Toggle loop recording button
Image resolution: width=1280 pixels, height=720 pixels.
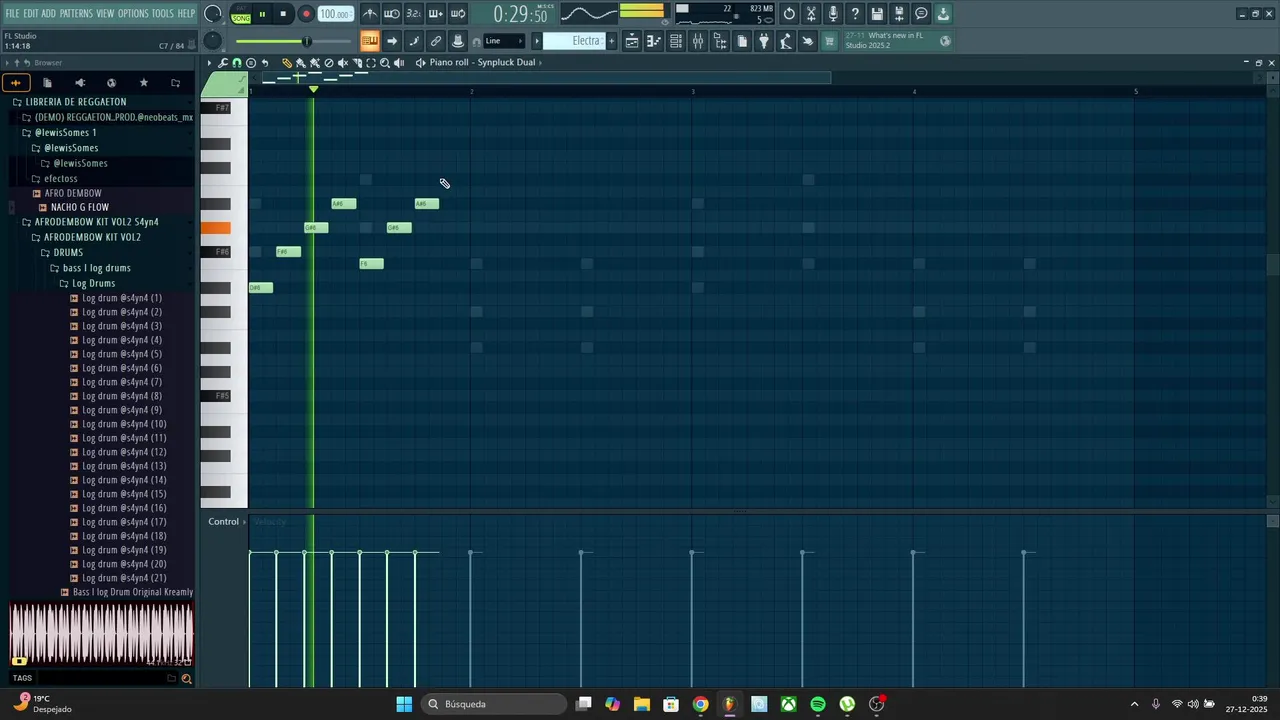click(x=457, y=14)
